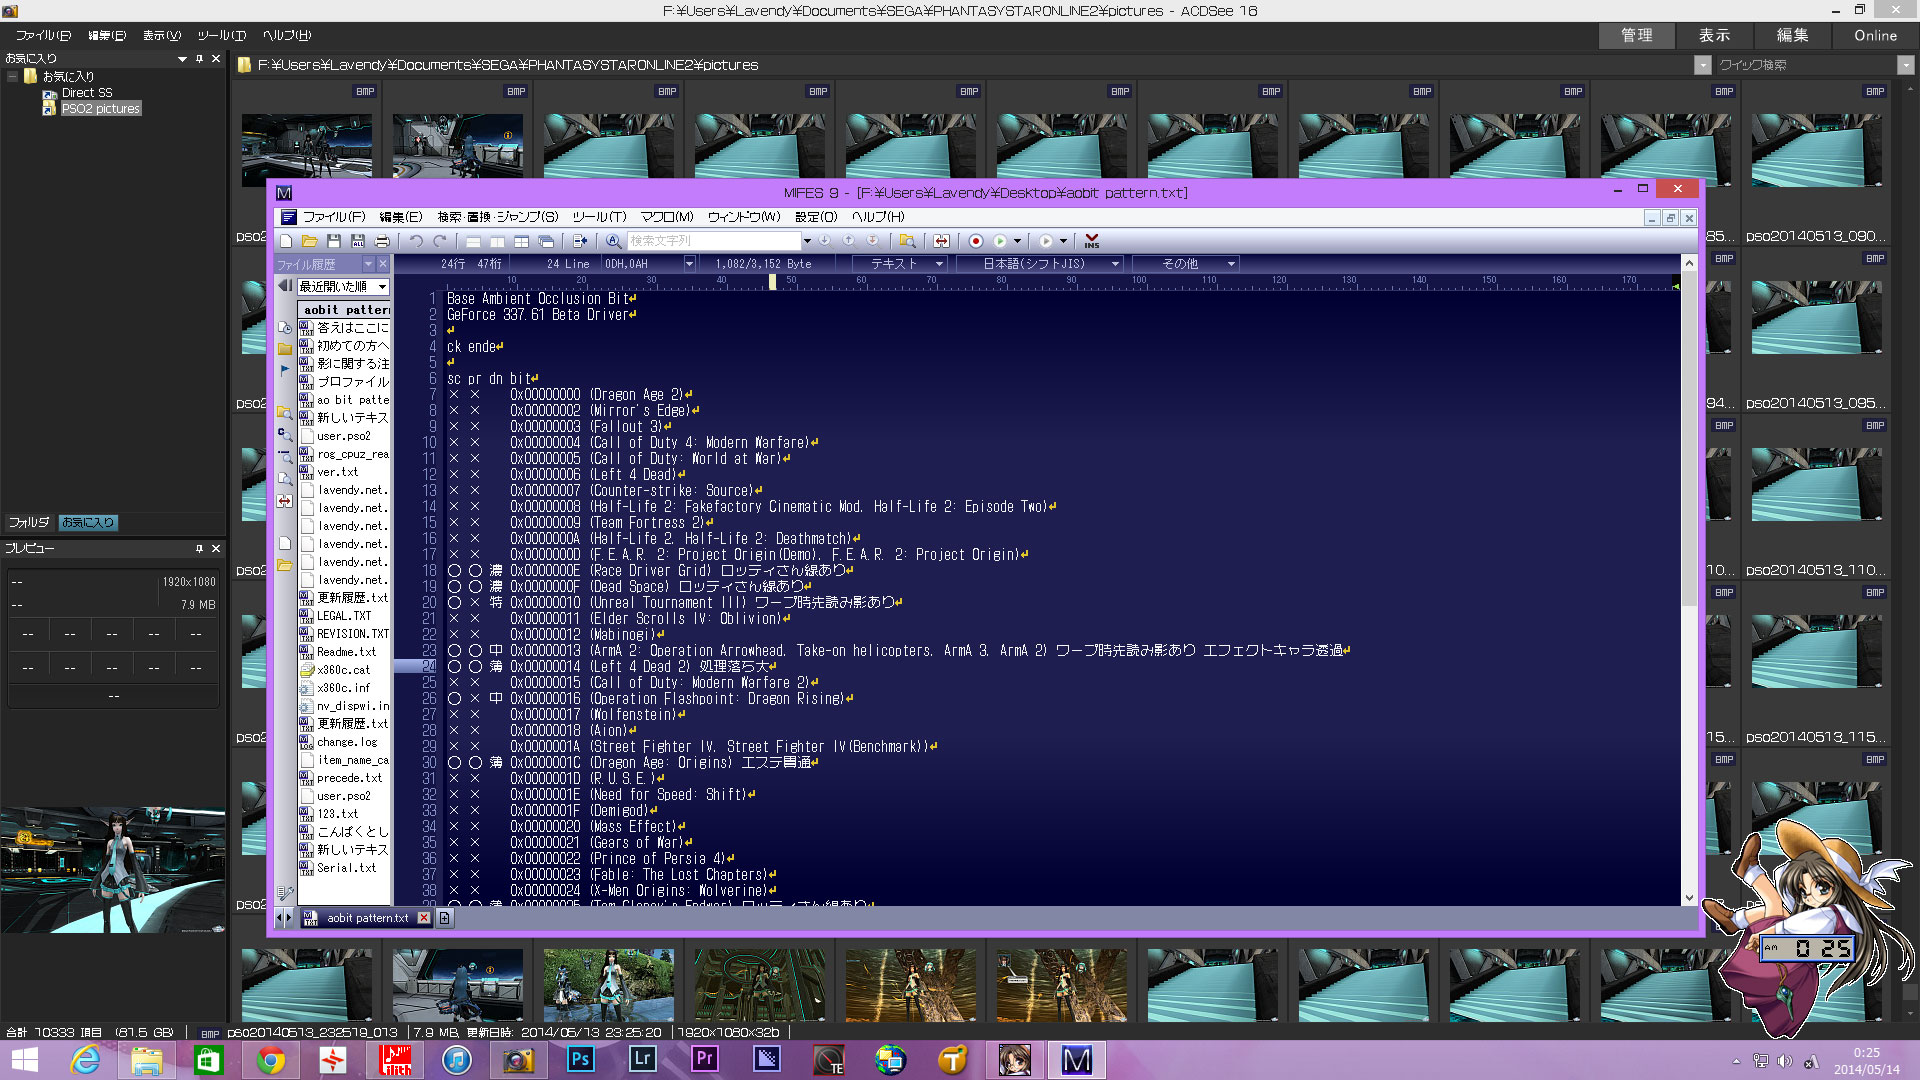Switch to ACDSee 編集 mode tab
The width and height of the screenshot is (1920, 1080).
pyautogui.click(x=1793, y=35)
